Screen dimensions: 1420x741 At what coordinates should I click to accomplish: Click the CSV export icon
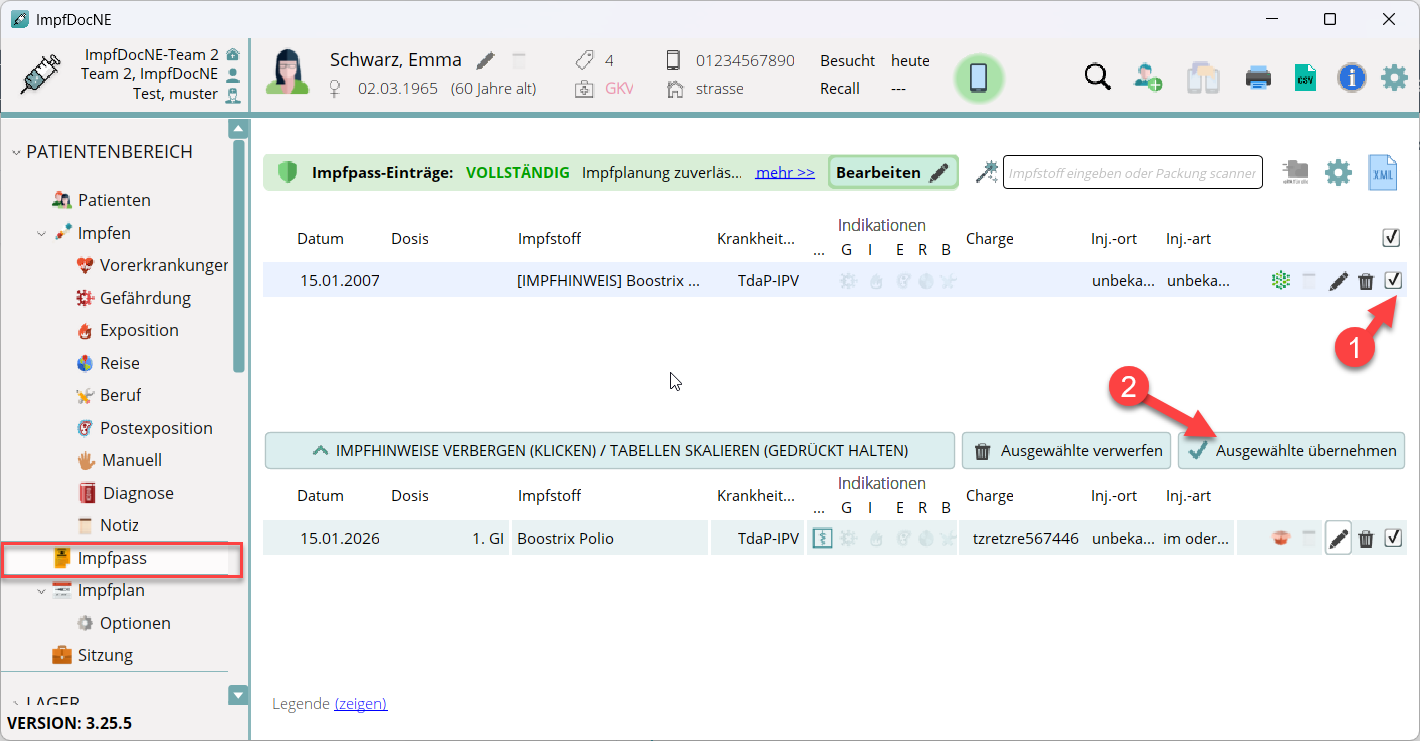tap(1305, 77)
